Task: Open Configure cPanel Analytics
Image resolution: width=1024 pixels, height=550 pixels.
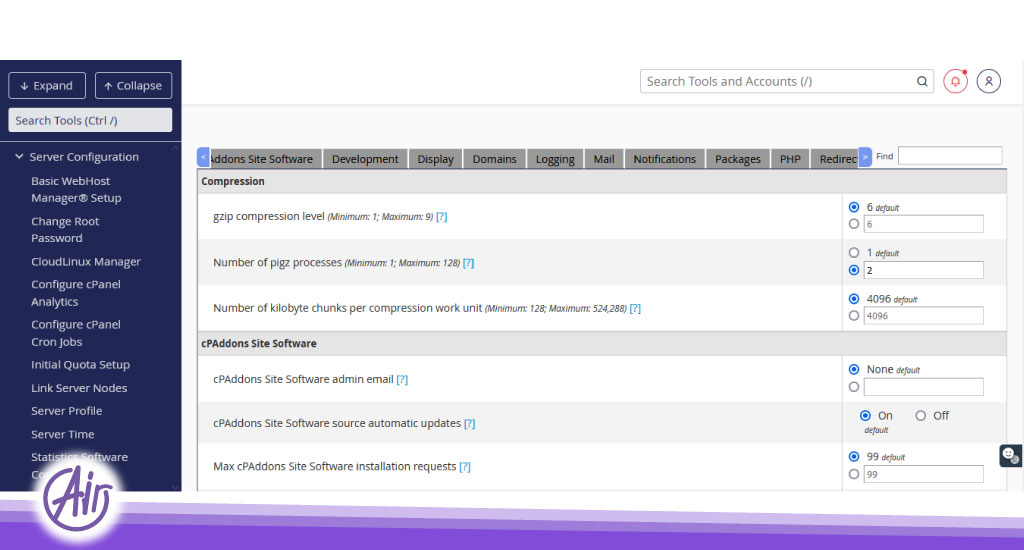Action: click(x=76, y=293)
